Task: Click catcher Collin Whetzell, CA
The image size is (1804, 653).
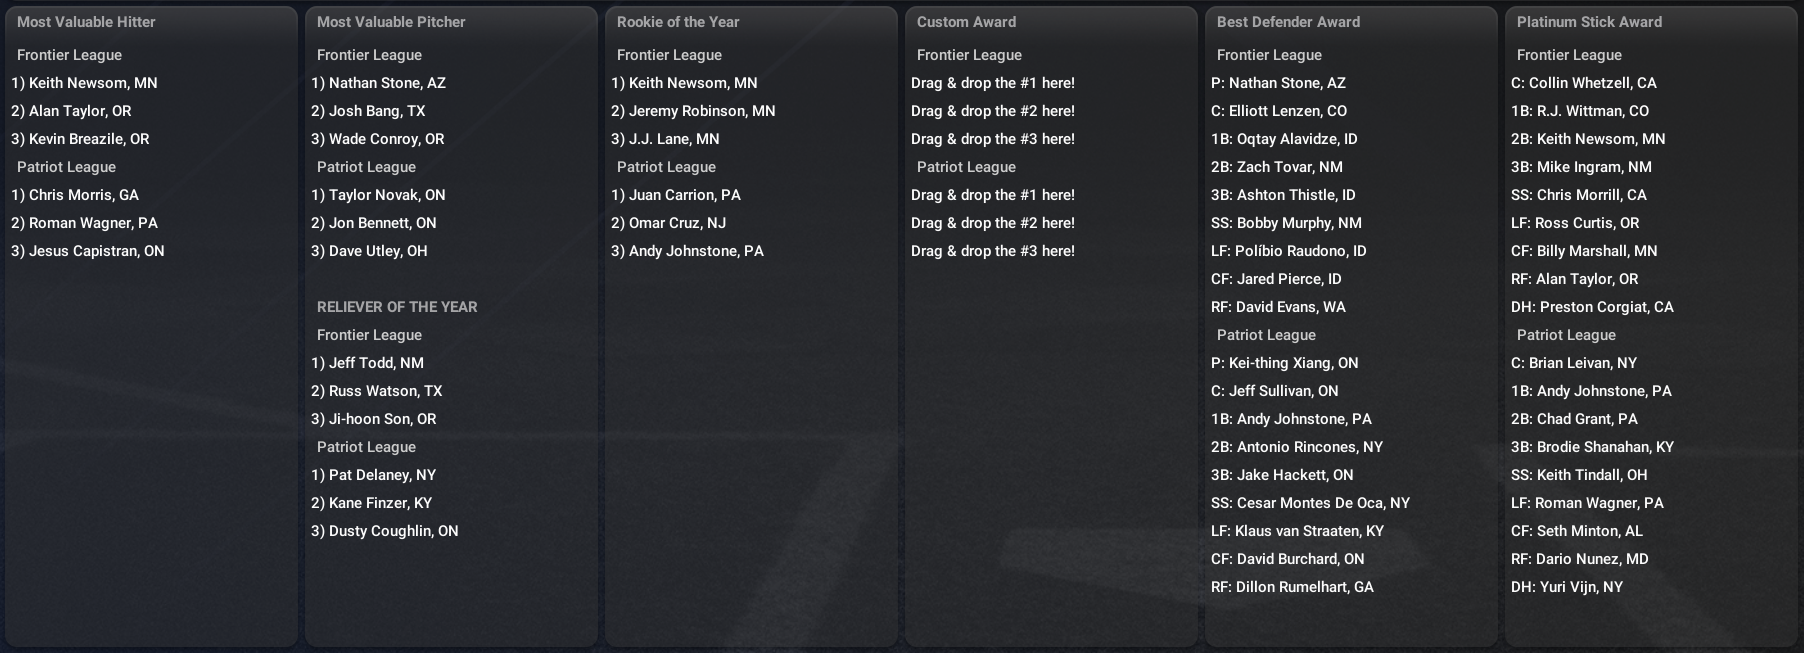Action: [1592, 83]
